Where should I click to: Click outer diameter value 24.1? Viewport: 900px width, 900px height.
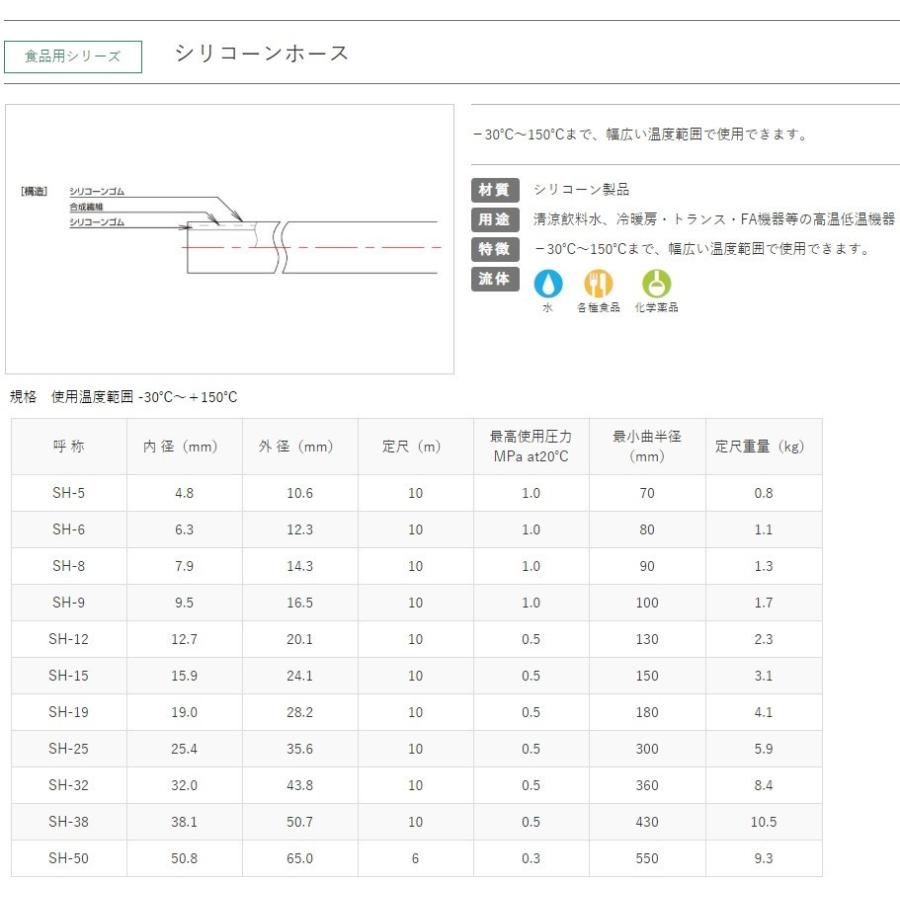[300, 676]
